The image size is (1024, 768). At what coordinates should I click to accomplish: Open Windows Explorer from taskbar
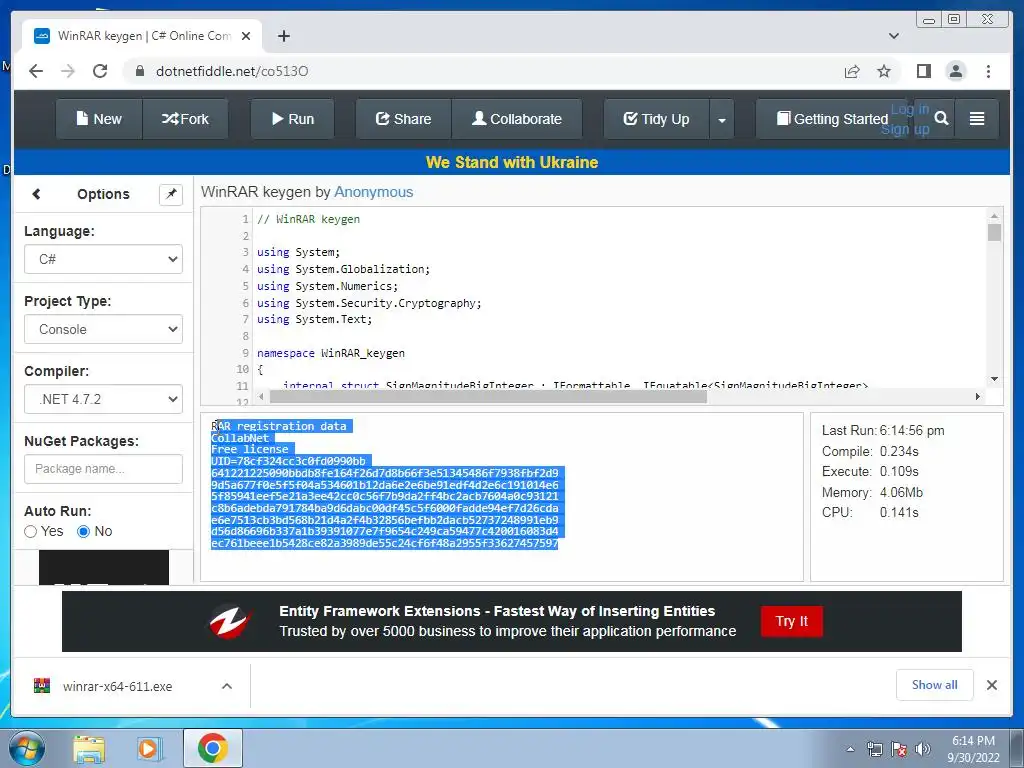[x=89, y=748]
